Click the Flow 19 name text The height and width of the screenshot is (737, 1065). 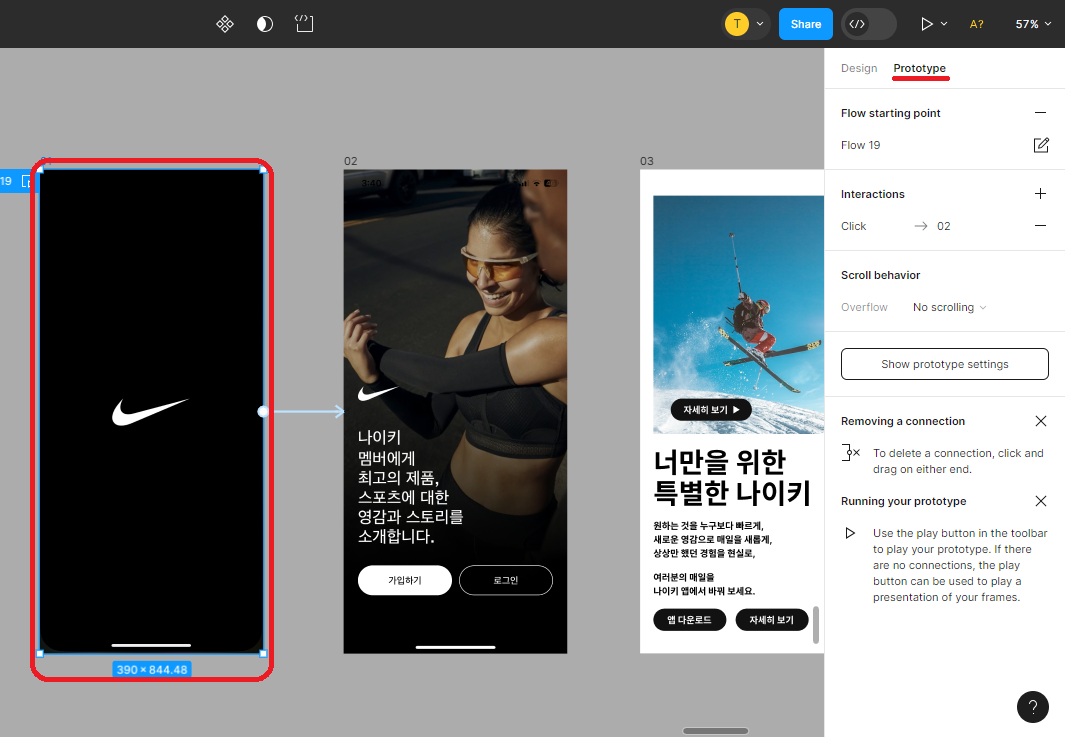click(861, 145)
